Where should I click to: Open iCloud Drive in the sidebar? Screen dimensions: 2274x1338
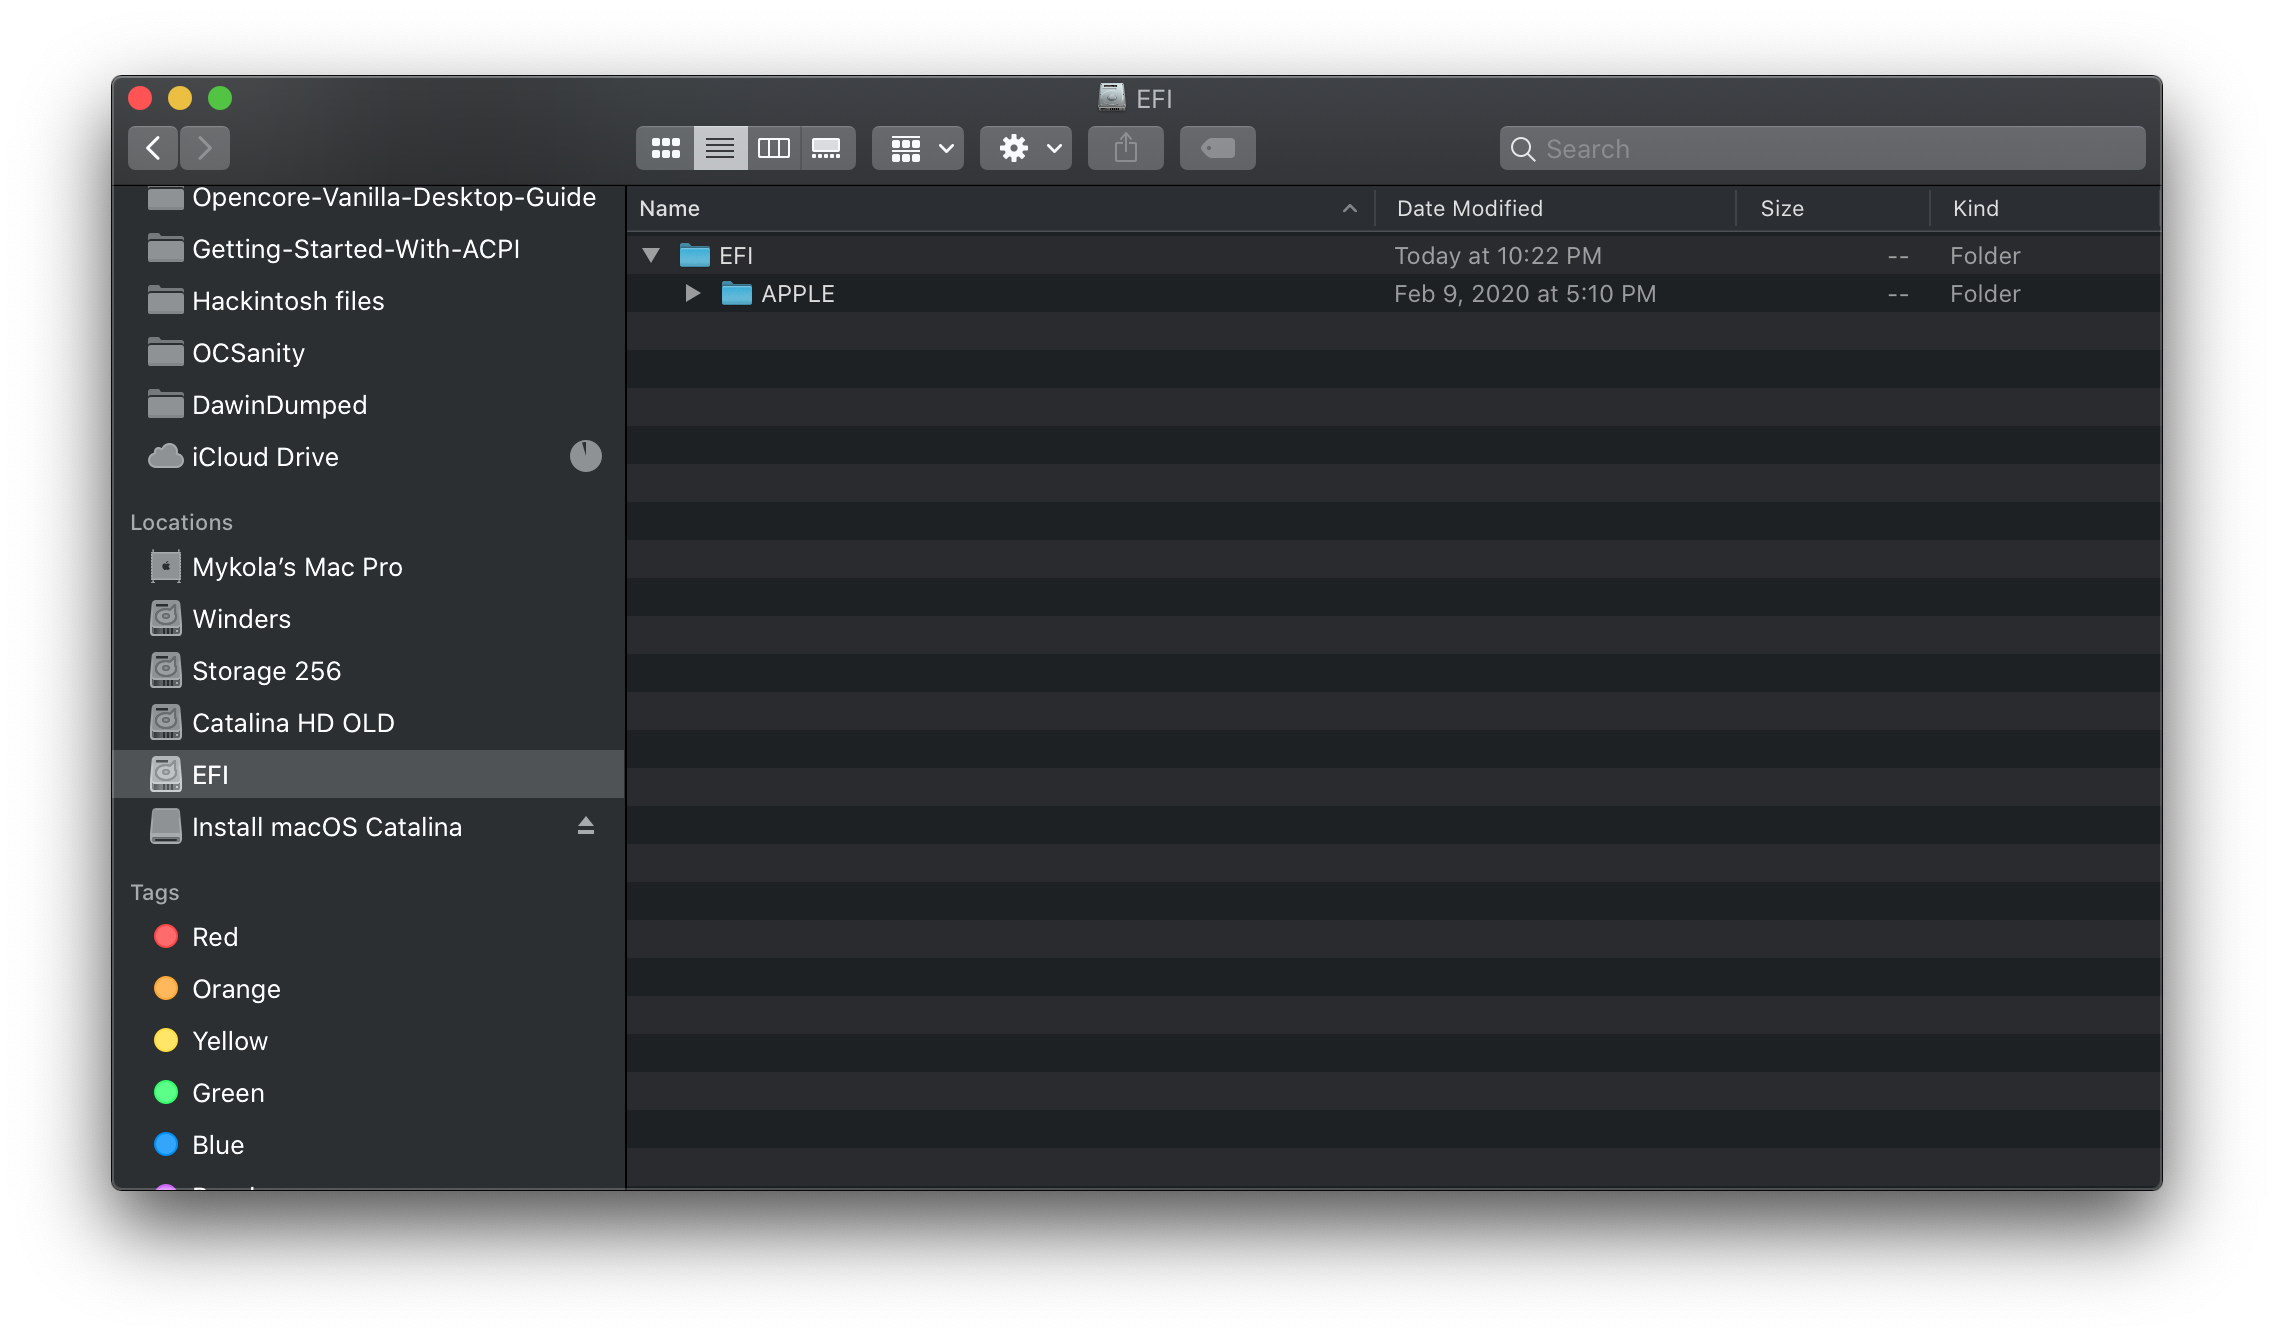[265, 457]
